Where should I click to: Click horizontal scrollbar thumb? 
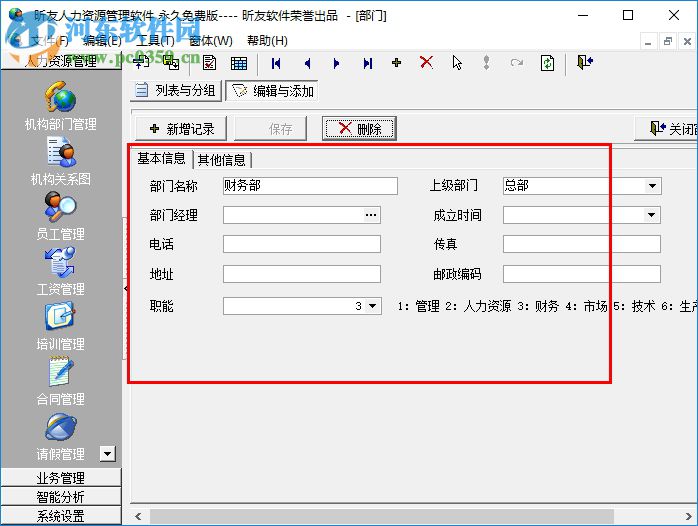tap(382, 517)
